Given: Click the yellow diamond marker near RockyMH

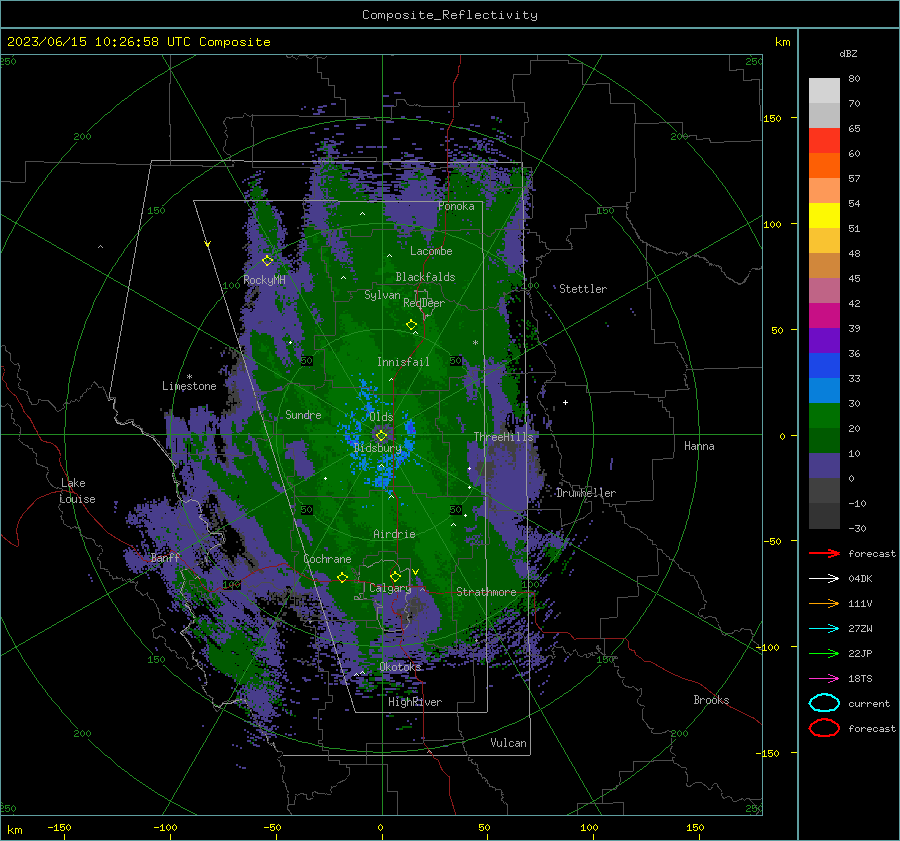Looking at the screenshot, I should coord(267,261).
